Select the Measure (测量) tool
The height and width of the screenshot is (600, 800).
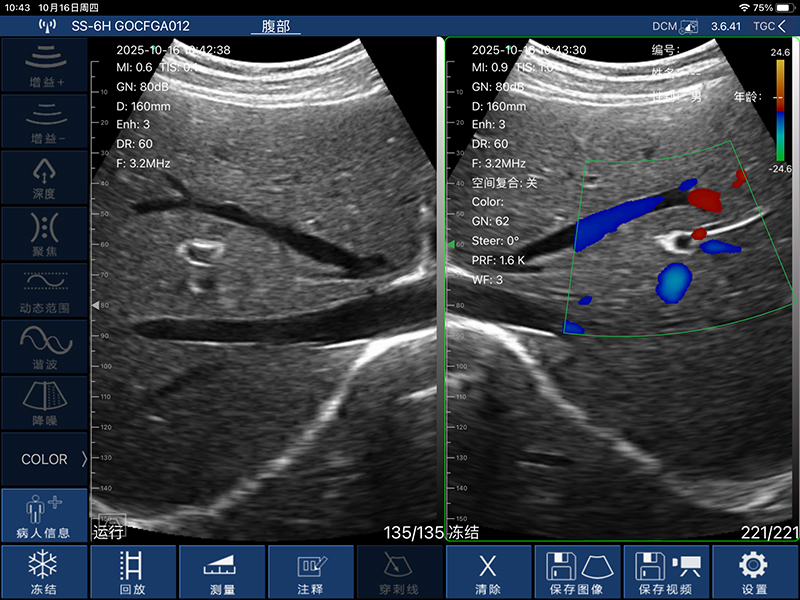(x=222, y=572)
